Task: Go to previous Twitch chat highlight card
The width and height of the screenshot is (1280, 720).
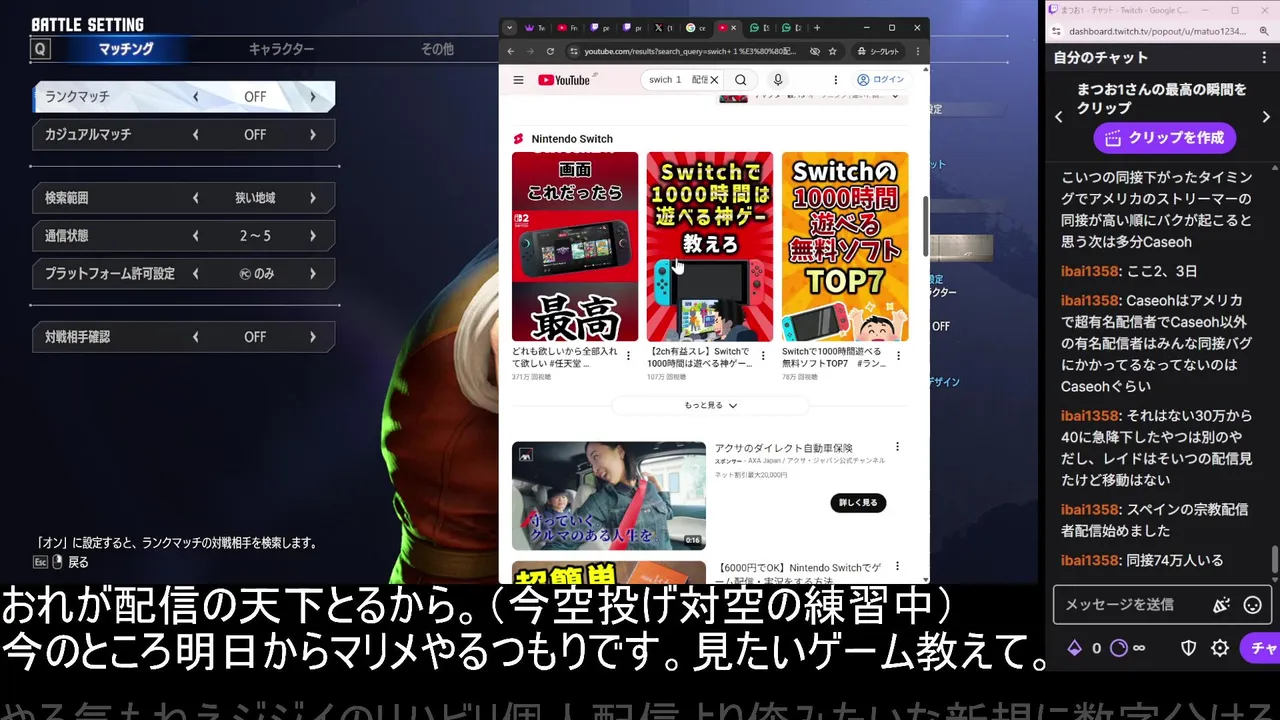Action: point(1059,117)
